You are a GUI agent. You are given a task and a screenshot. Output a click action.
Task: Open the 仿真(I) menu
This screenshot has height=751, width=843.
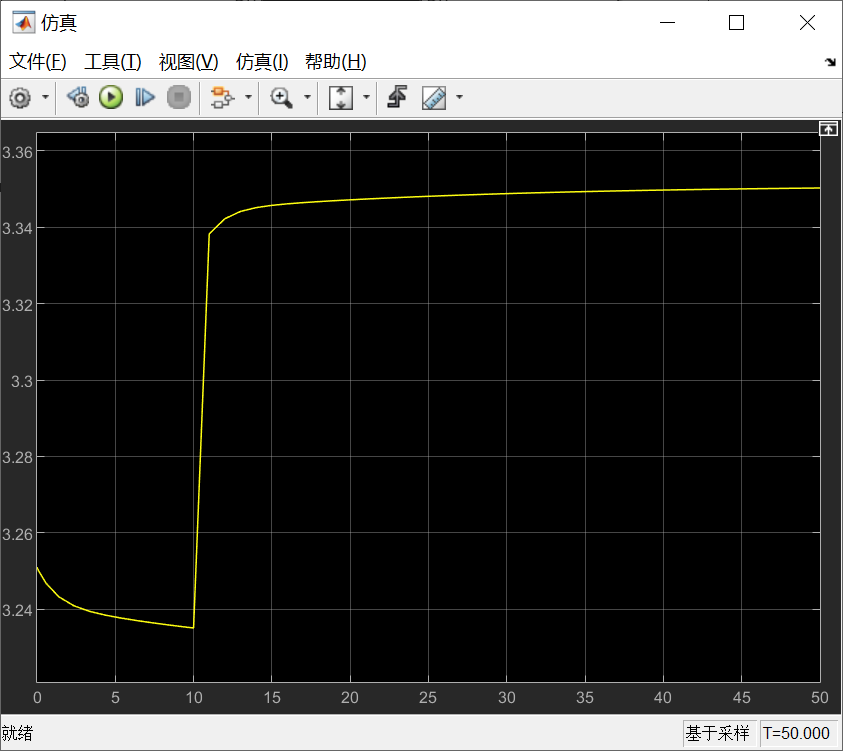point(262,62)
